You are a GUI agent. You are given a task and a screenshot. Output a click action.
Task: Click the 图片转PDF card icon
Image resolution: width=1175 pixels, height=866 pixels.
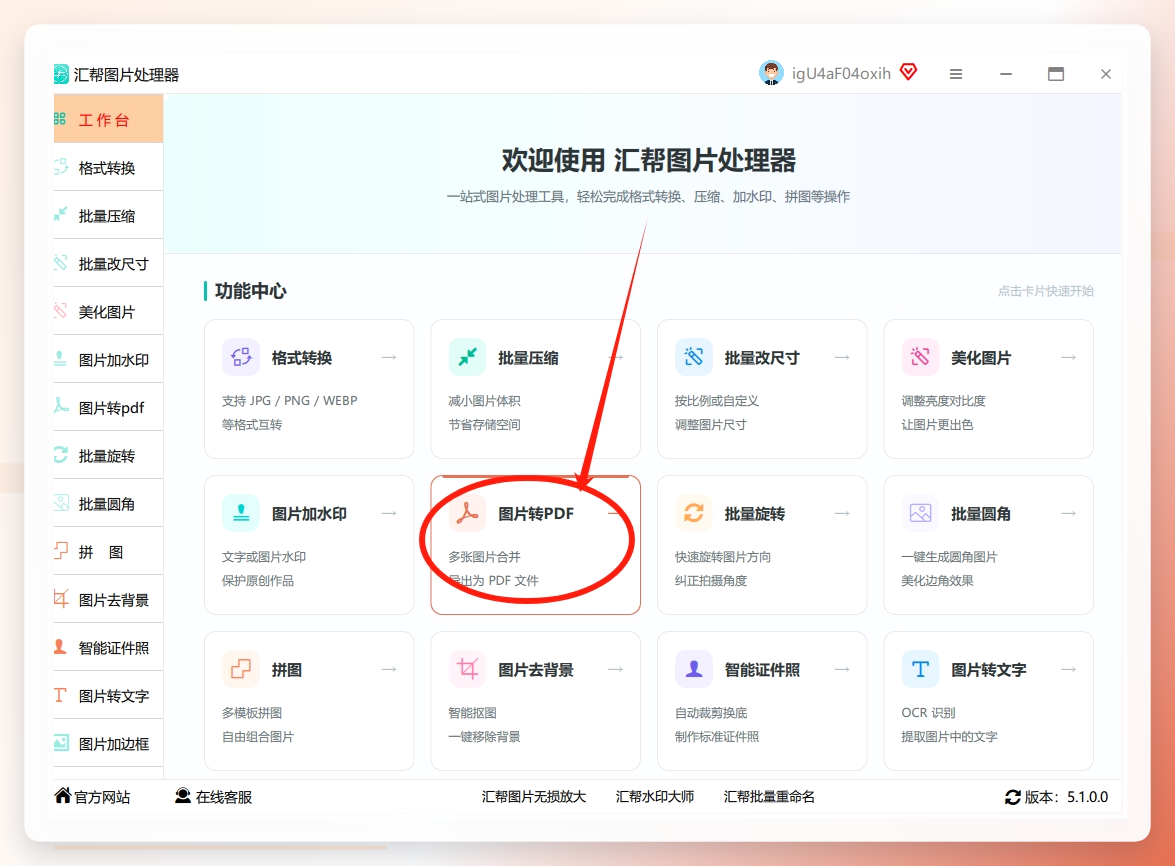(468, 513)
